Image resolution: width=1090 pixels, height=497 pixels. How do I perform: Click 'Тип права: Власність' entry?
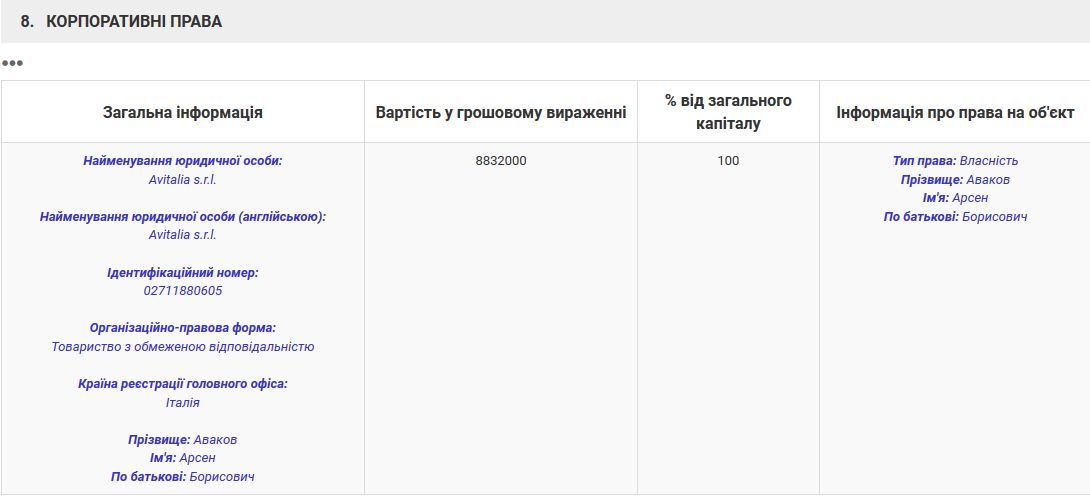pyautogui.click(x=955, y=161)
